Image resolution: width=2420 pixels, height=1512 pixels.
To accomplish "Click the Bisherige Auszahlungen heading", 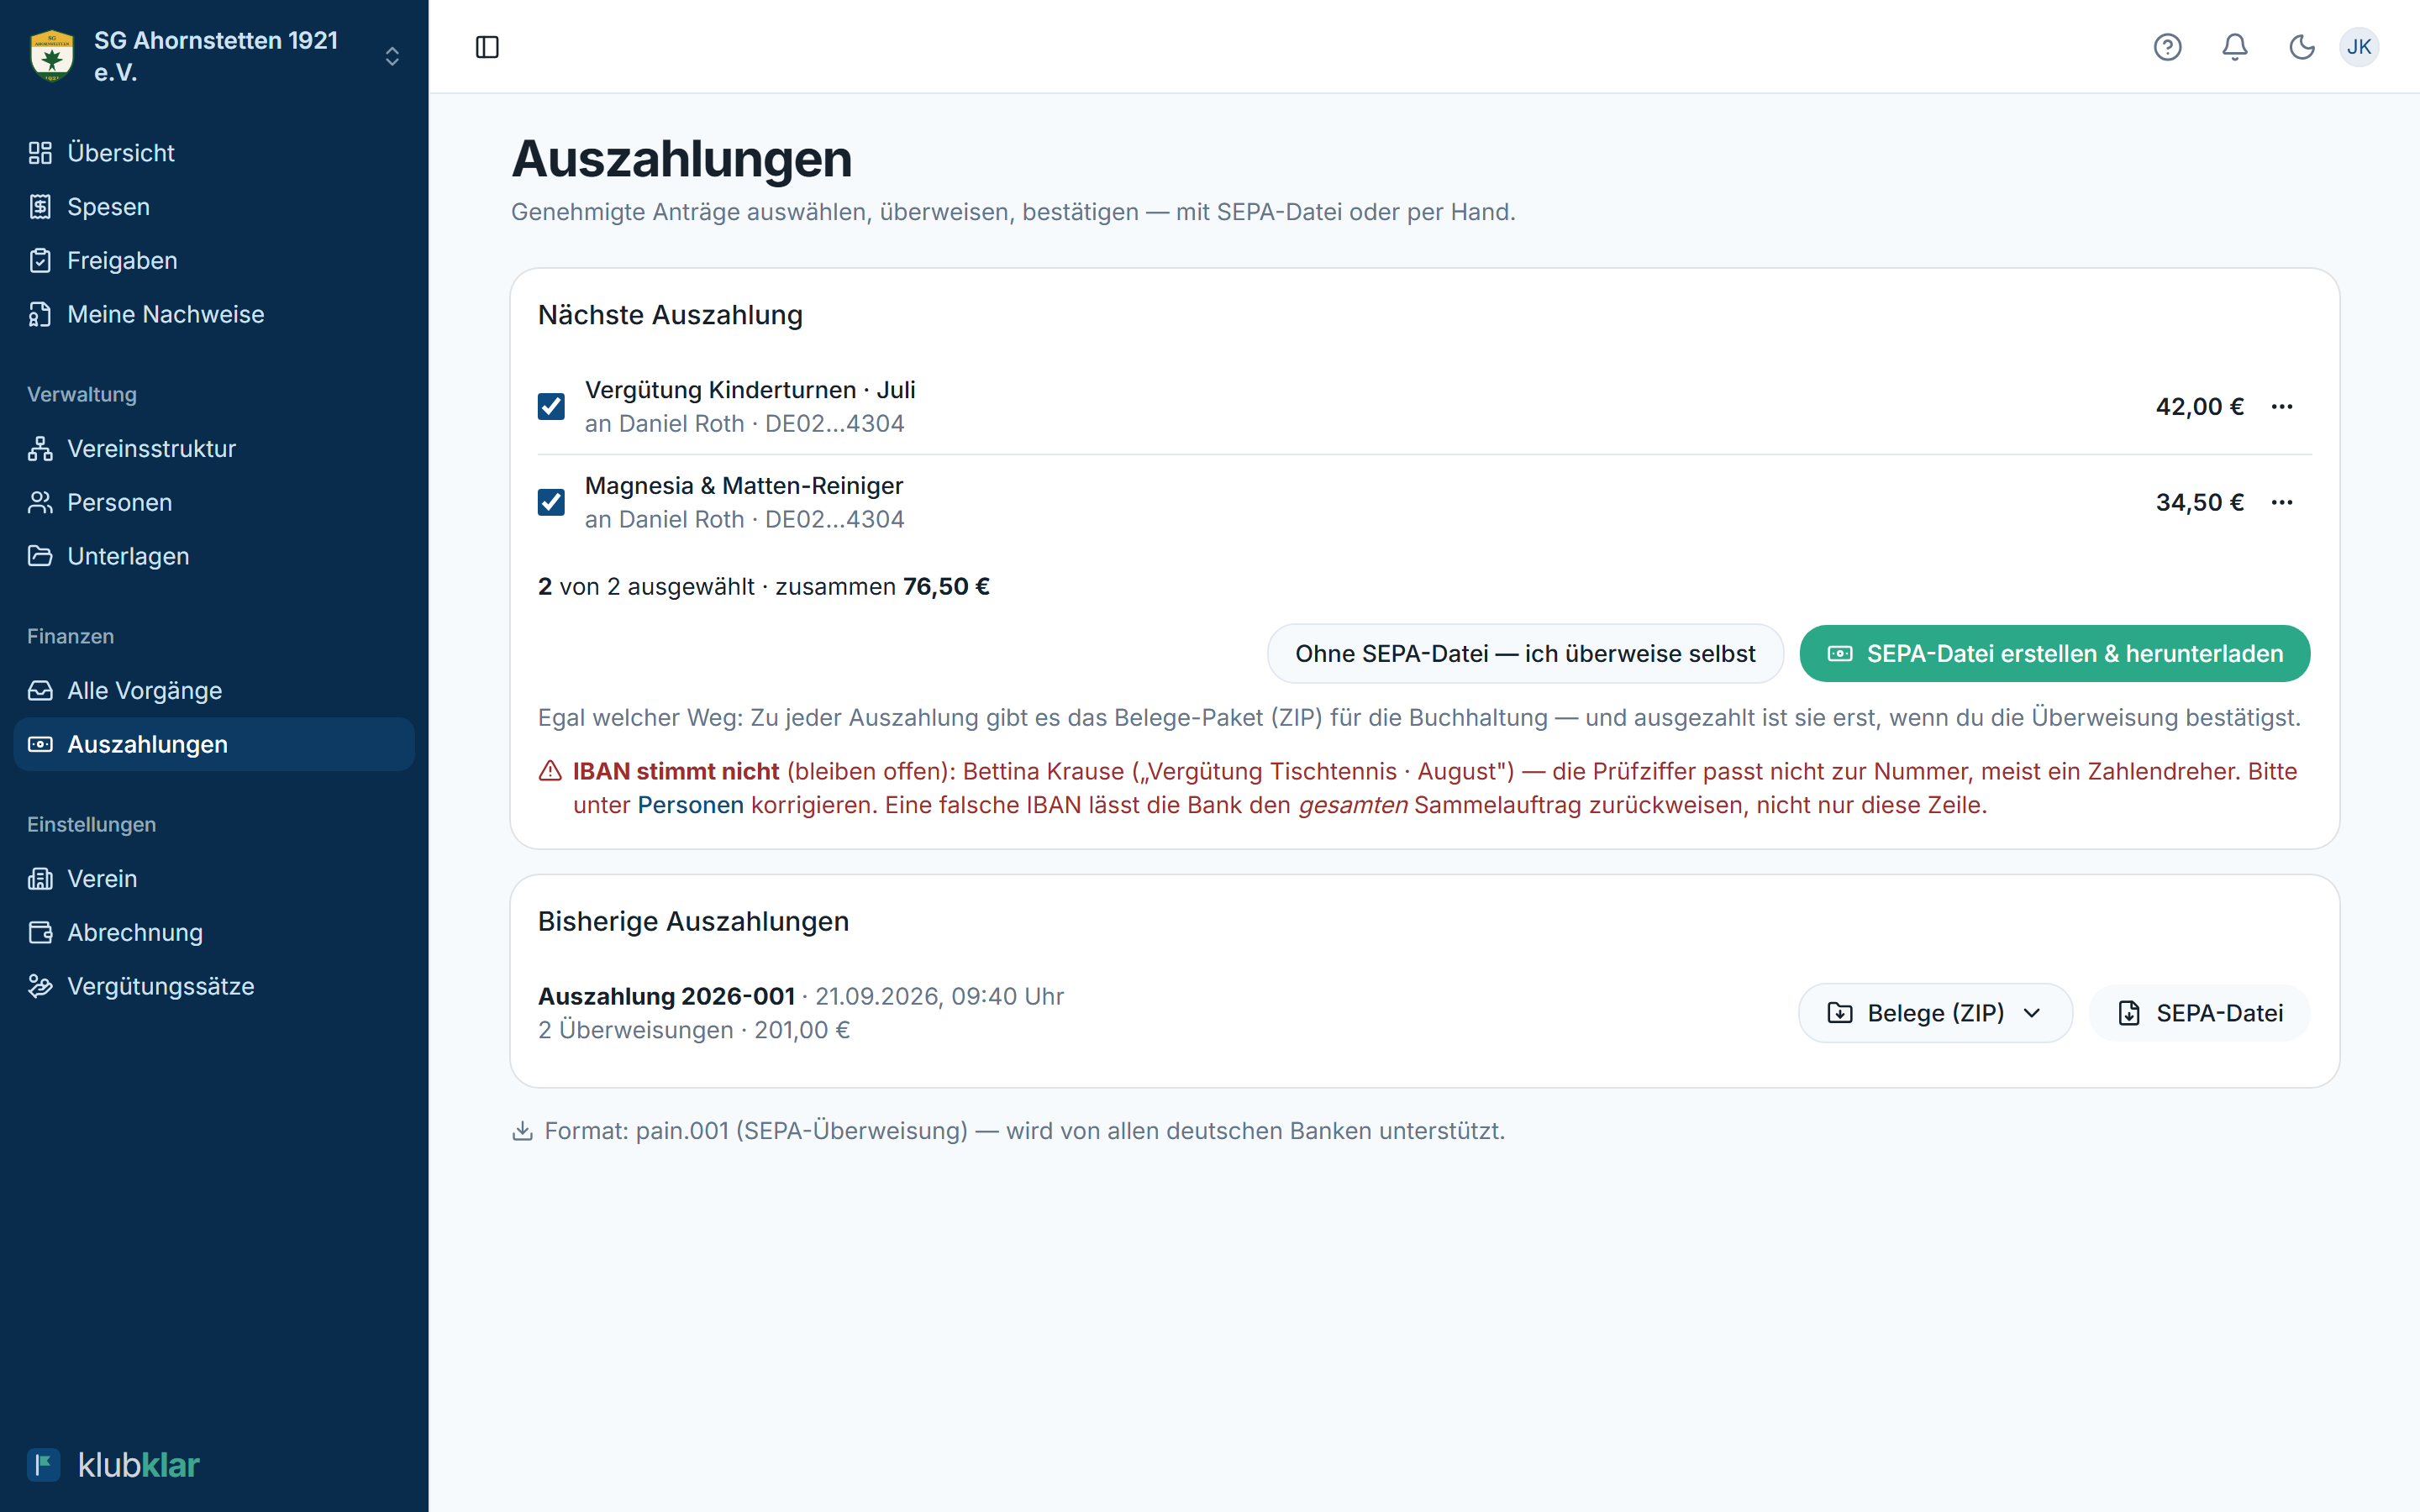I will pyautogui.click(x=693, y=921).
